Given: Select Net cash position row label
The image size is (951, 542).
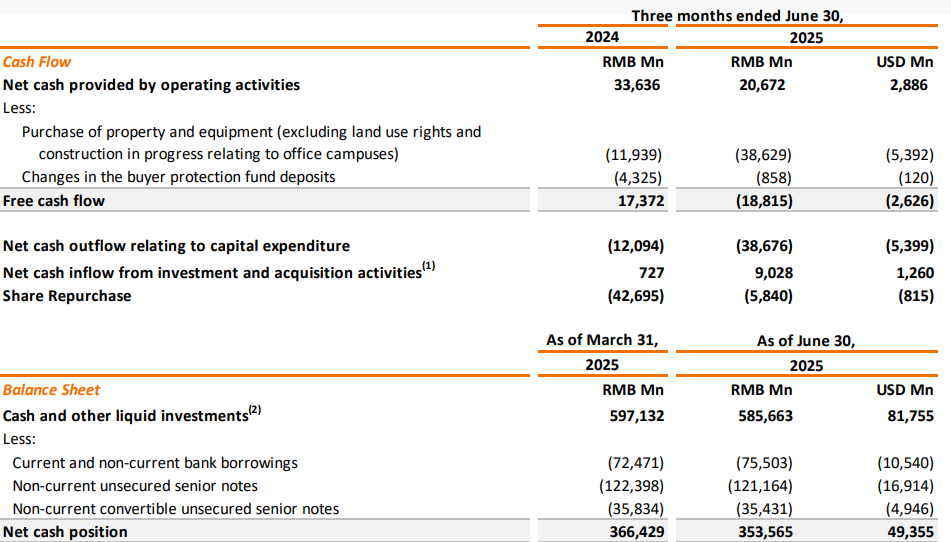Looking at the screenshot, I should coord(66,532).
